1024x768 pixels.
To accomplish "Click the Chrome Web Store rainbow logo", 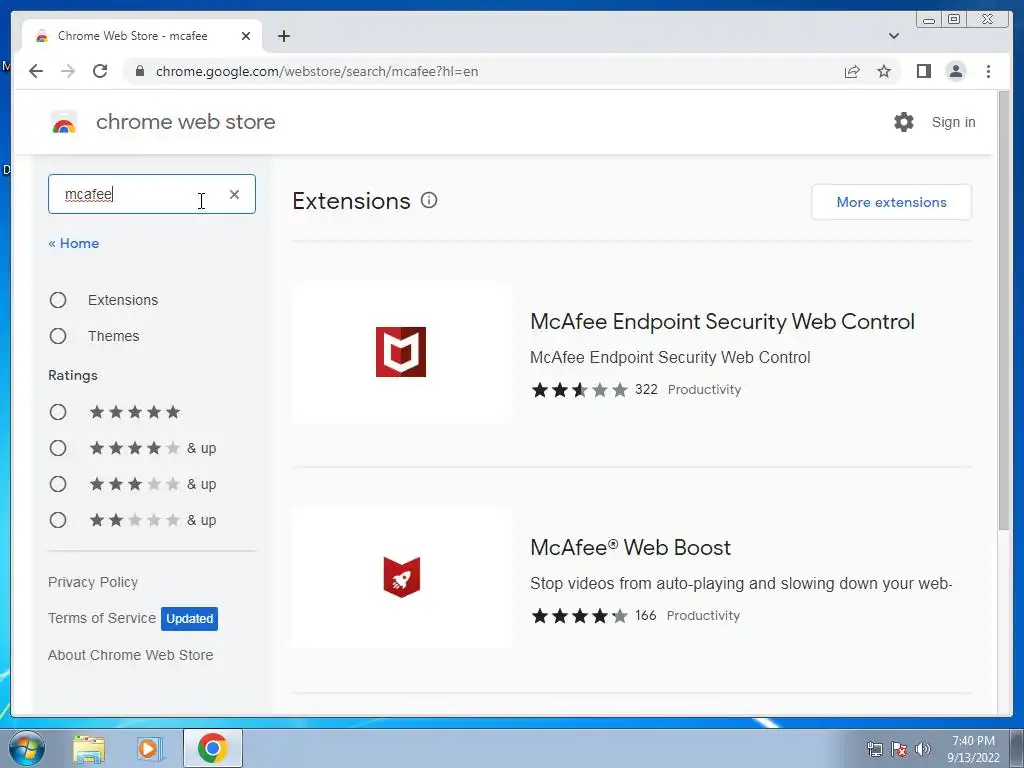I will pos(64,122).
